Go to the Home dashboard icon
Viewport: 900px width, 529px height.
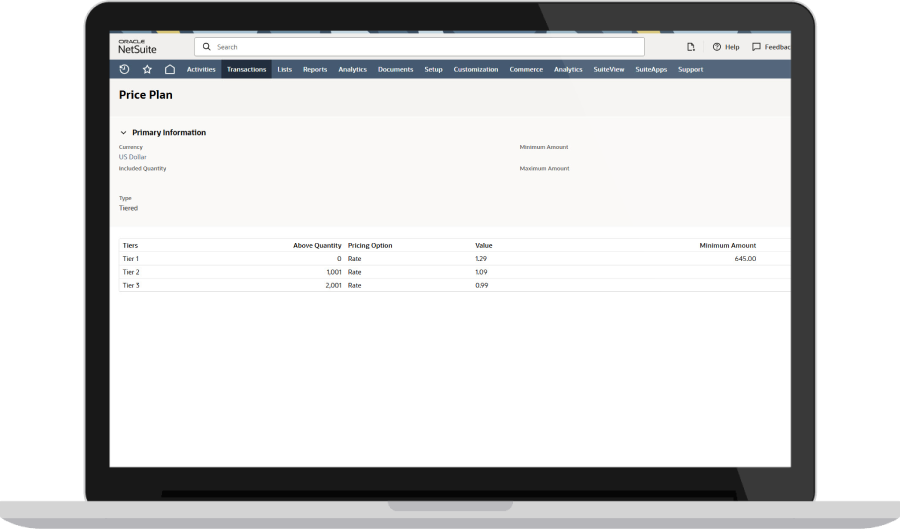170,70
